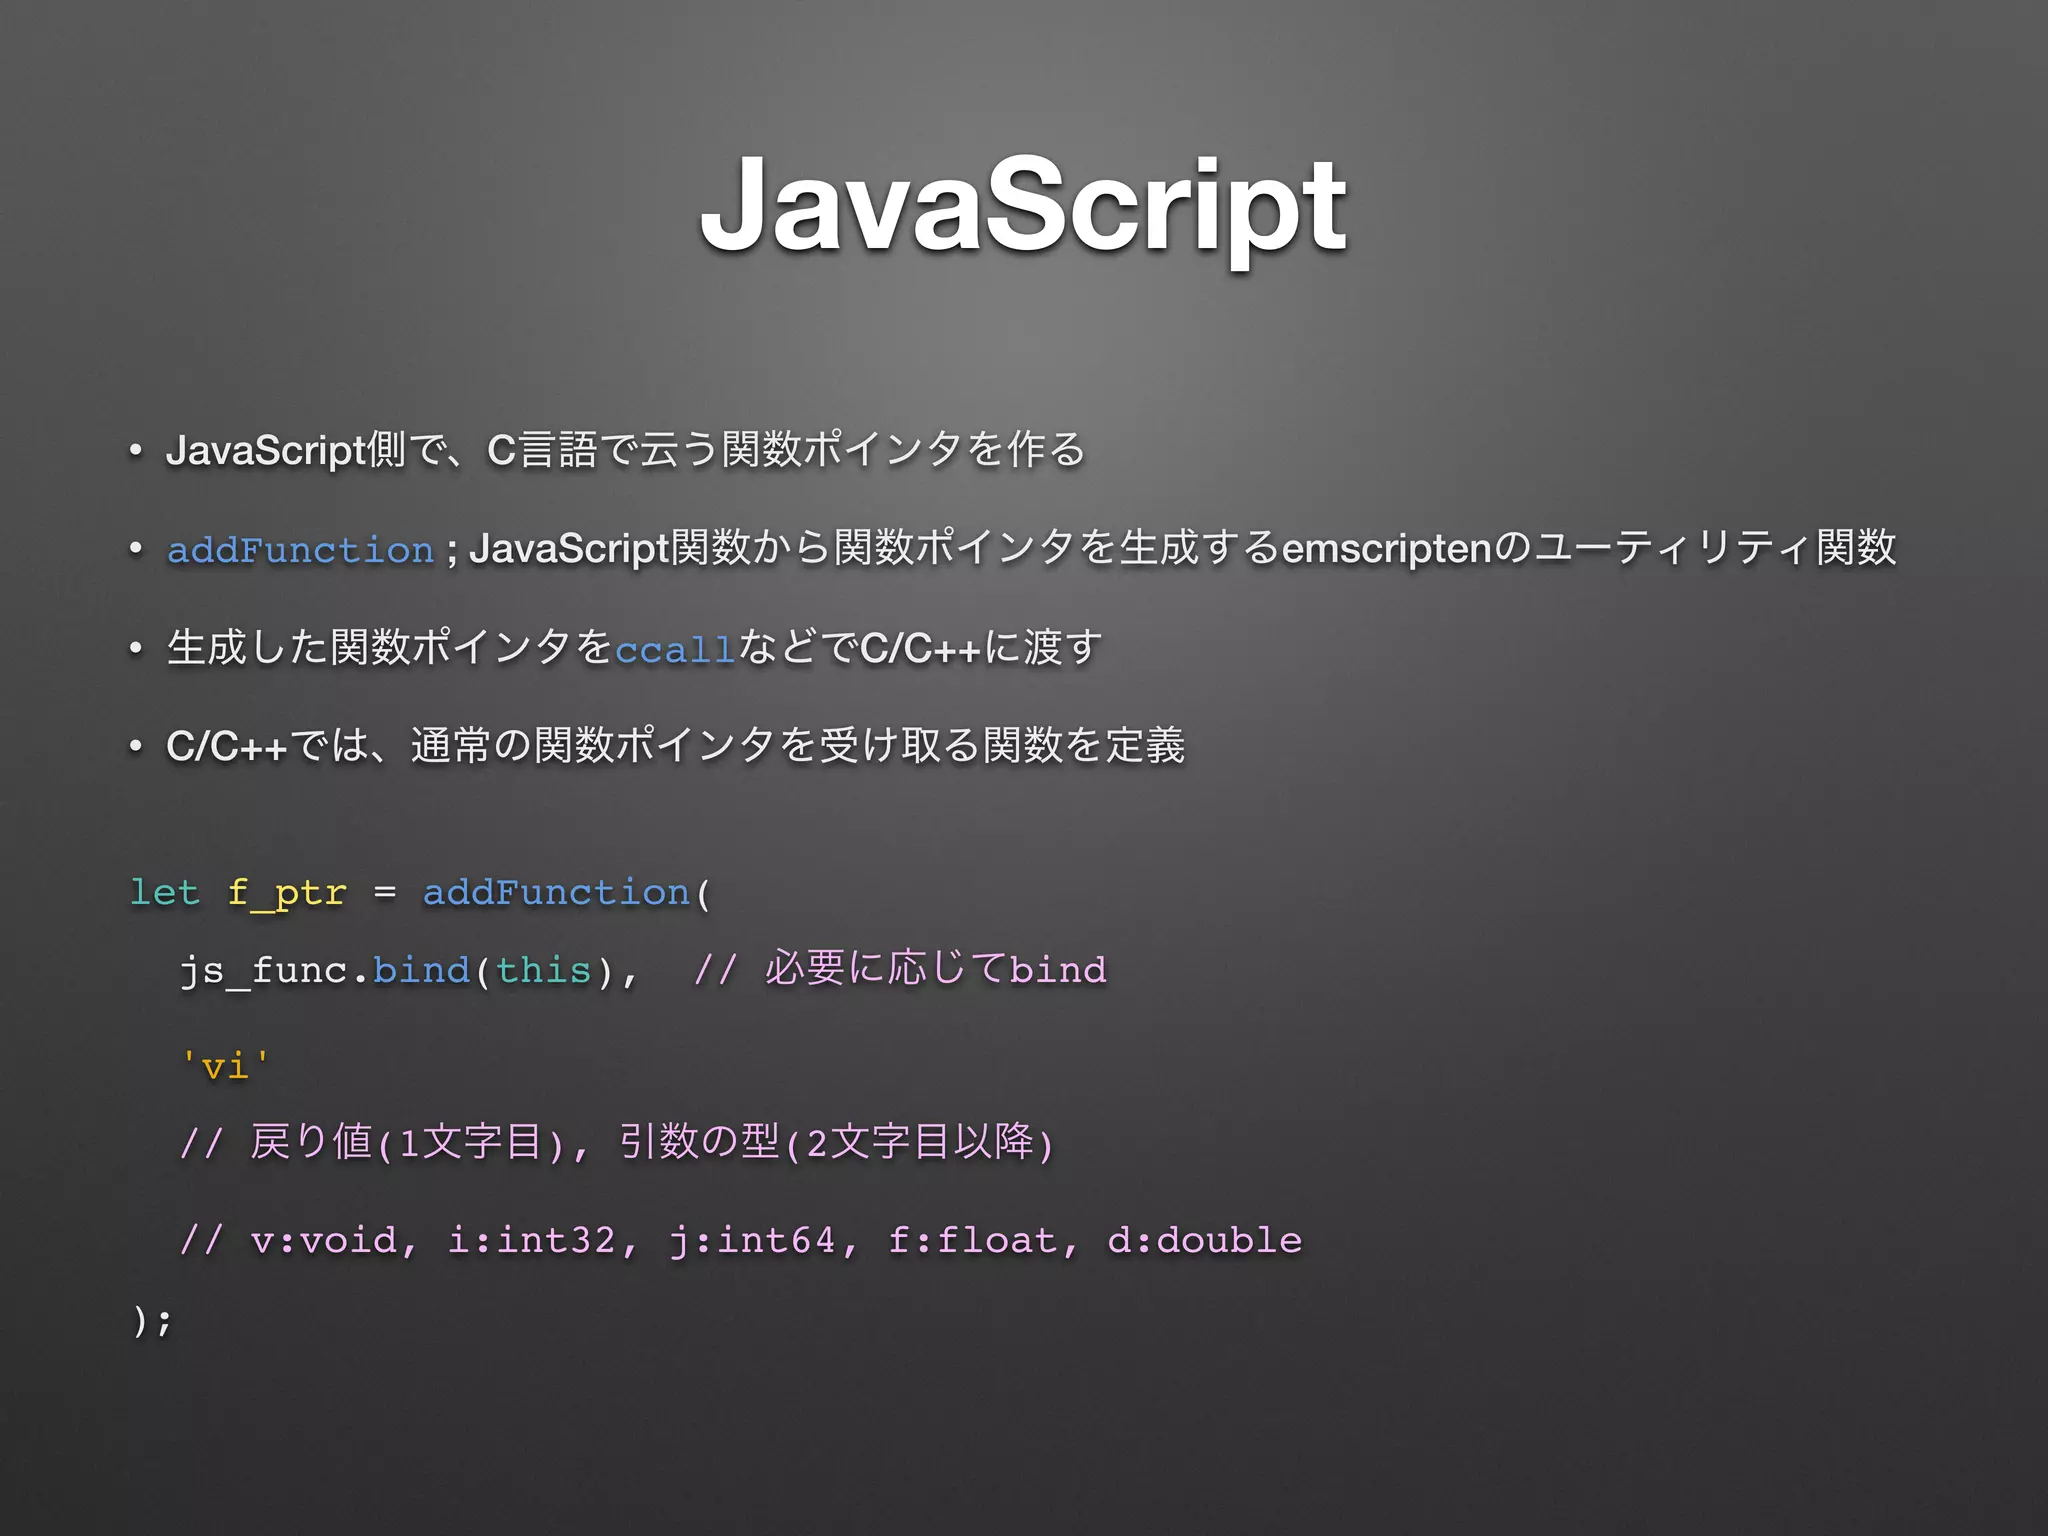This screenshot has width=2048, height=1536.
Task: Click closing ');' of the code block
Action: [x=152, y=1320]
